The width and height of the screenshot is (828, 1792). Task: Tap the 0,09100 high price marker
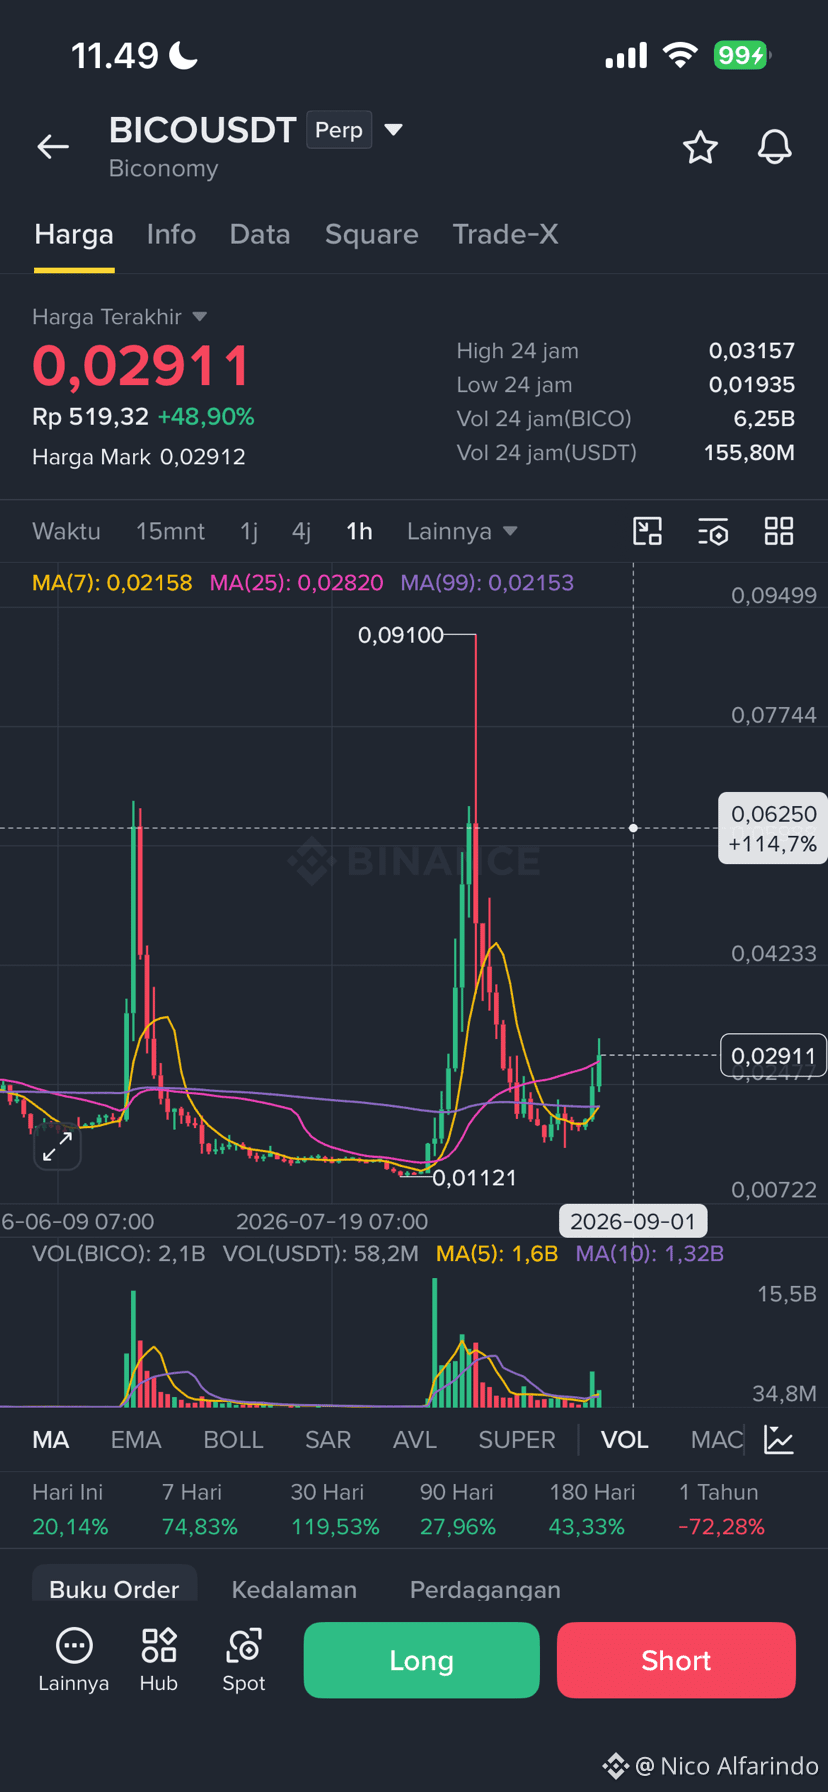tap(401, 635)
